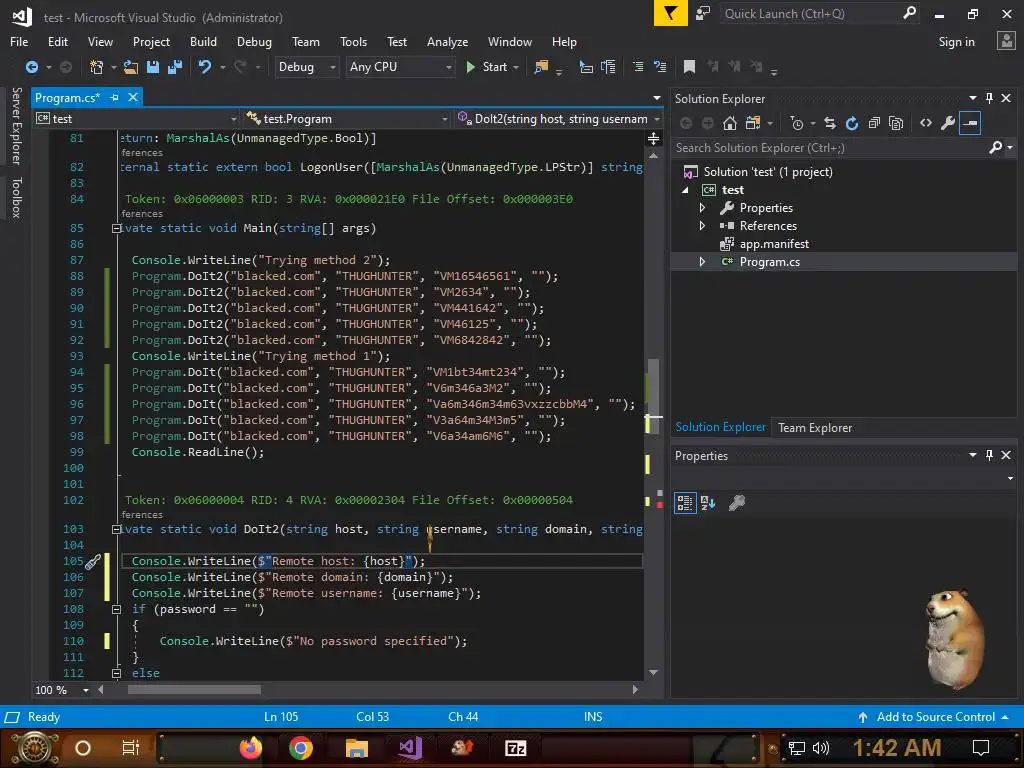Screen dimensions: 1024x768
Task: Open the Any CPU platform dropdown
Action: (400, 67)
